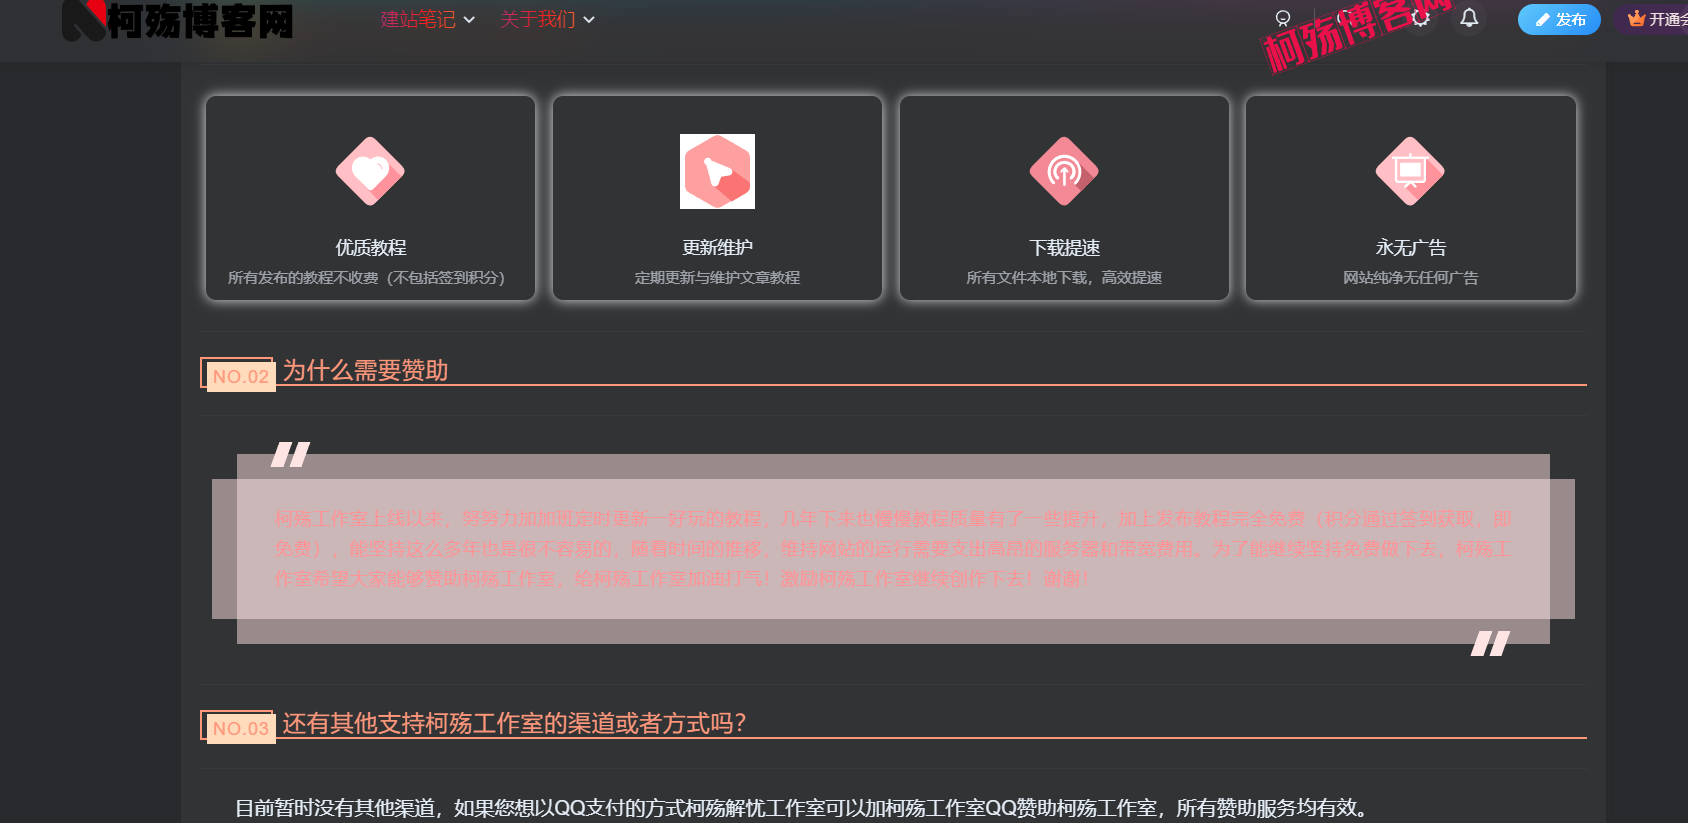Click text 所有文件本地下载，高效提速
Viewport: 1688px width, 823px height.
click(1064, 278)
